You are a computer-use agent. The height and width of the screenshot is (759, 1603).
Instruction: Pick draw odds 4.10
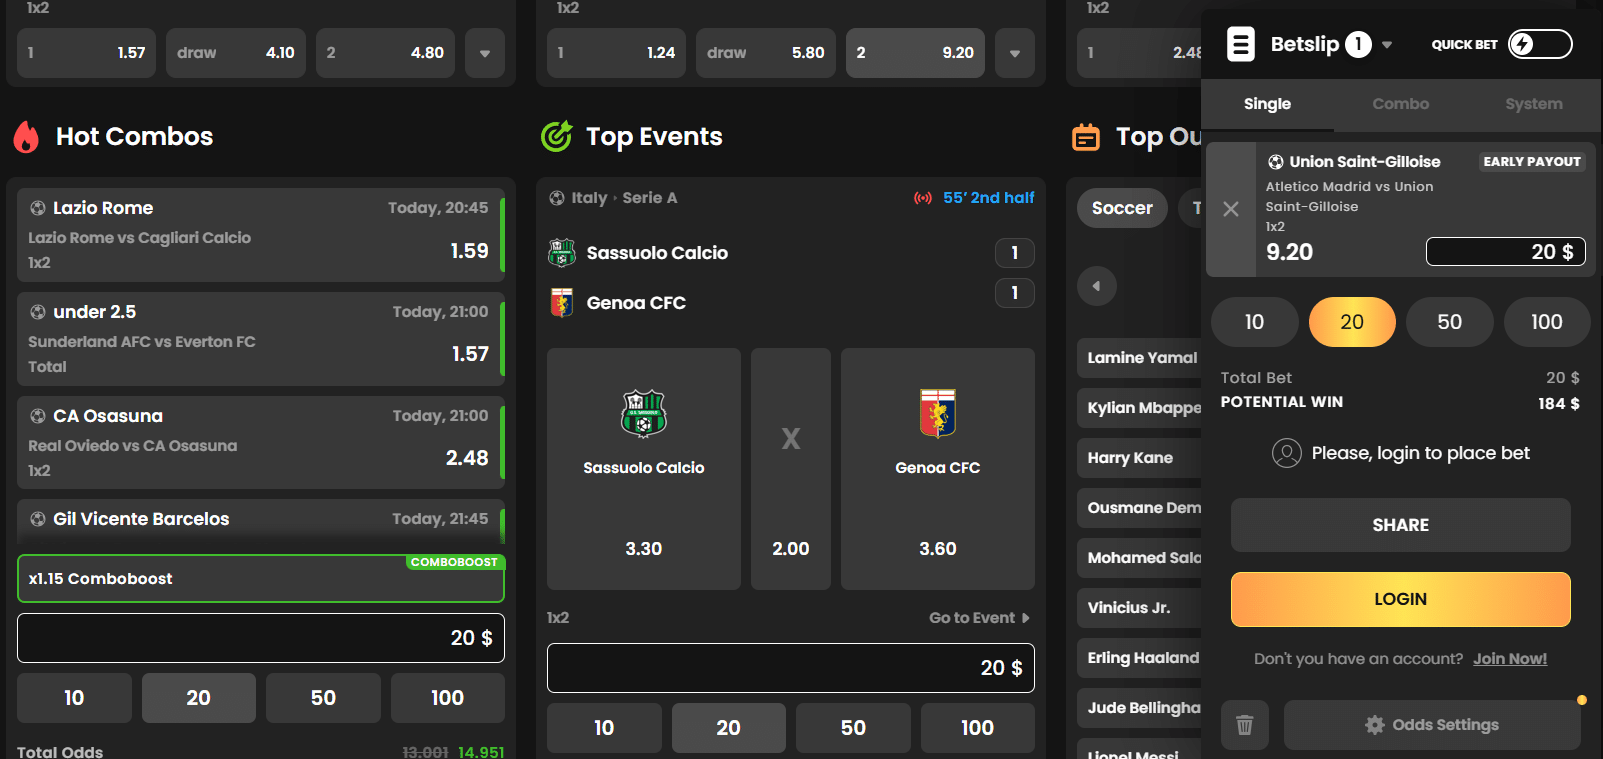tap(236, 53)
